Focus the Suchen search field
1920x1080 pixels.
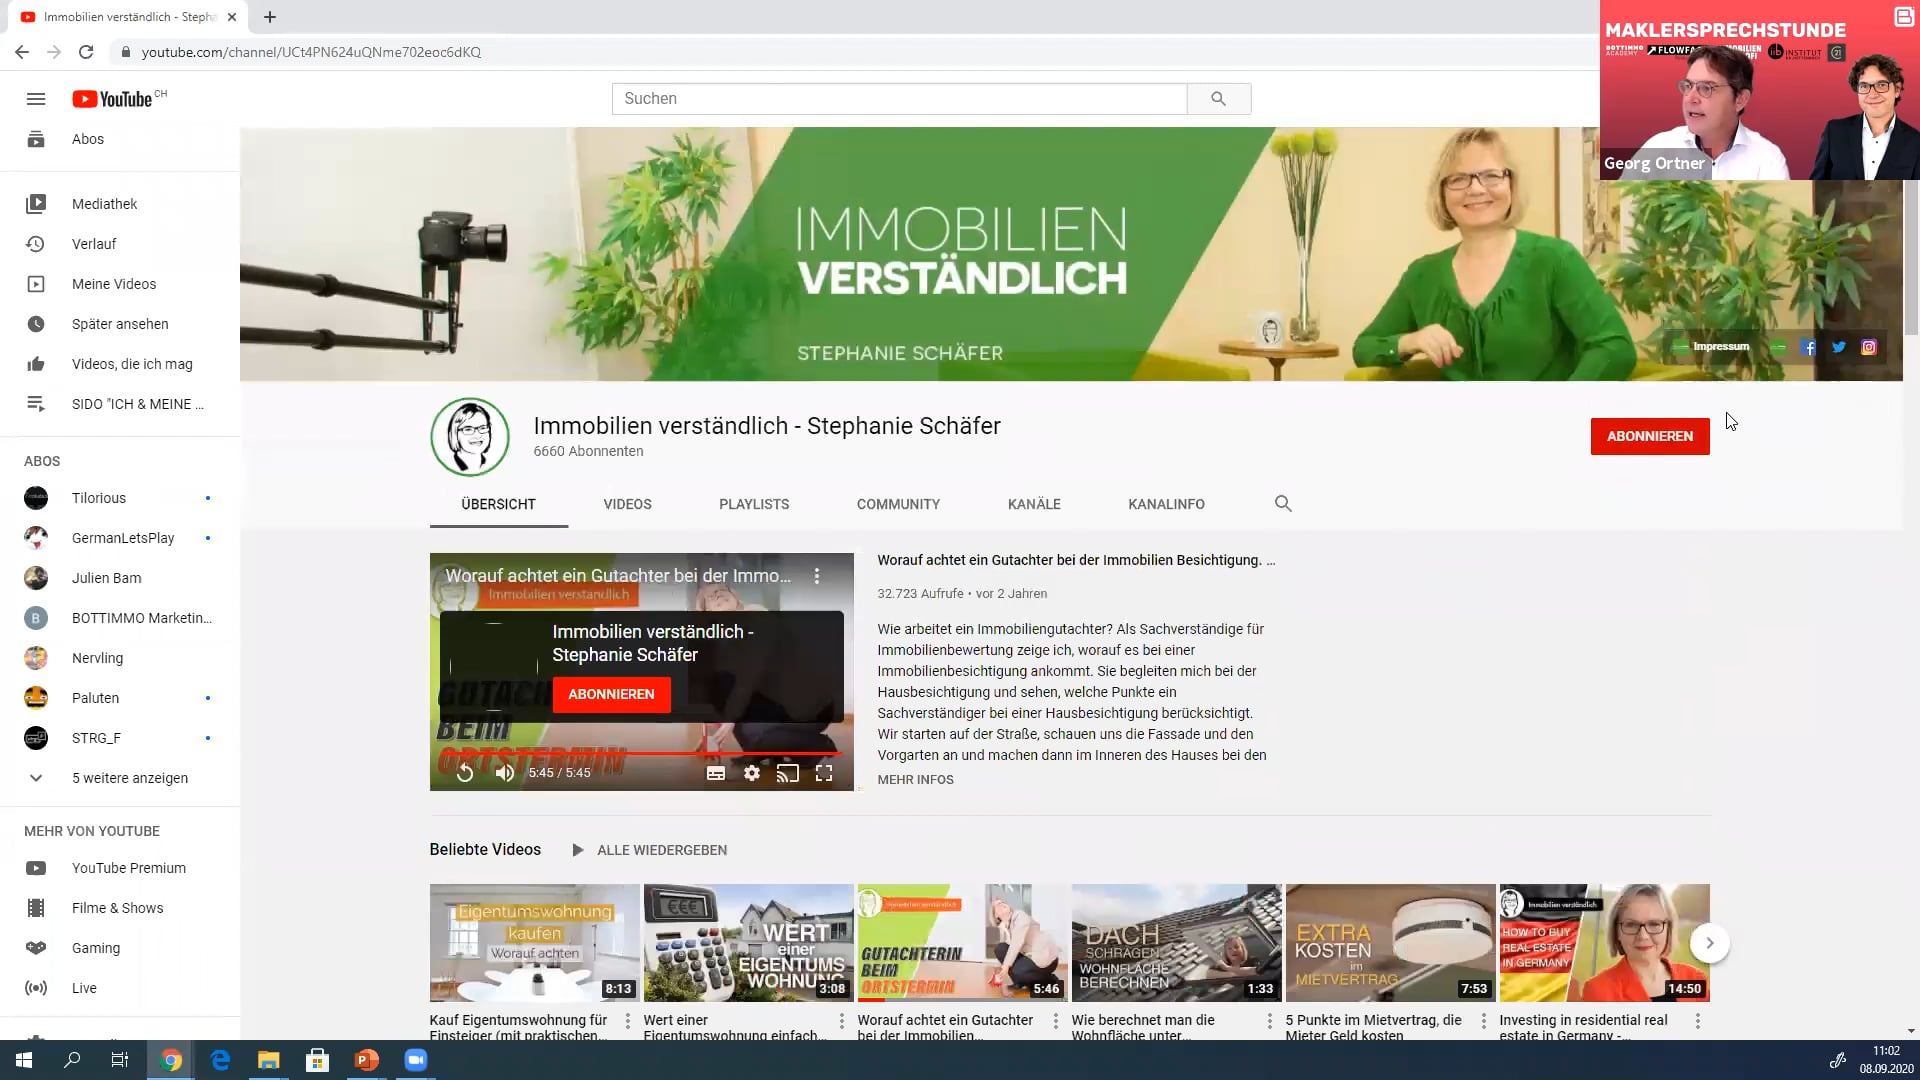coord(899,99)
